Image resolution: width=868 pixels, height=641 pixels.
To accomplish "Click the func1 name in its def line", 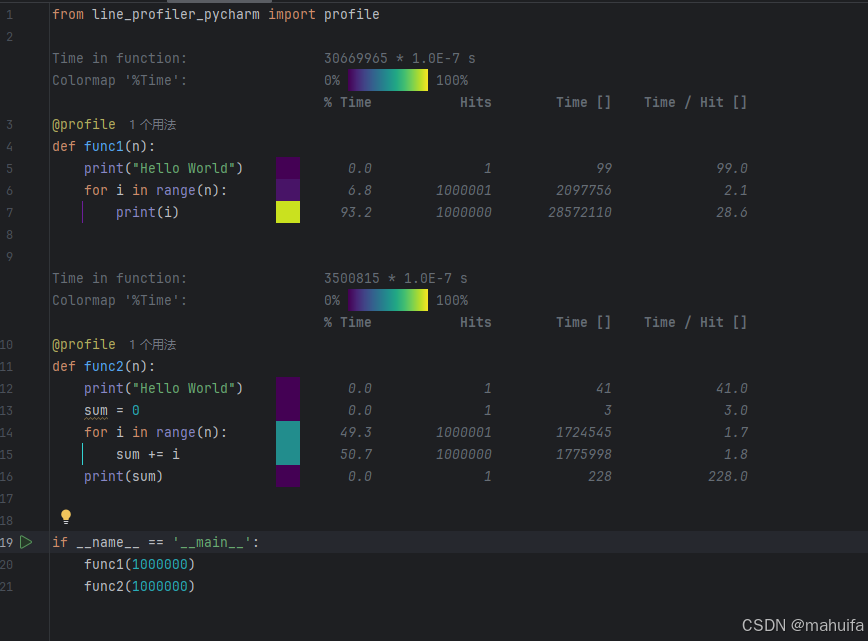I will click(104, 146).
